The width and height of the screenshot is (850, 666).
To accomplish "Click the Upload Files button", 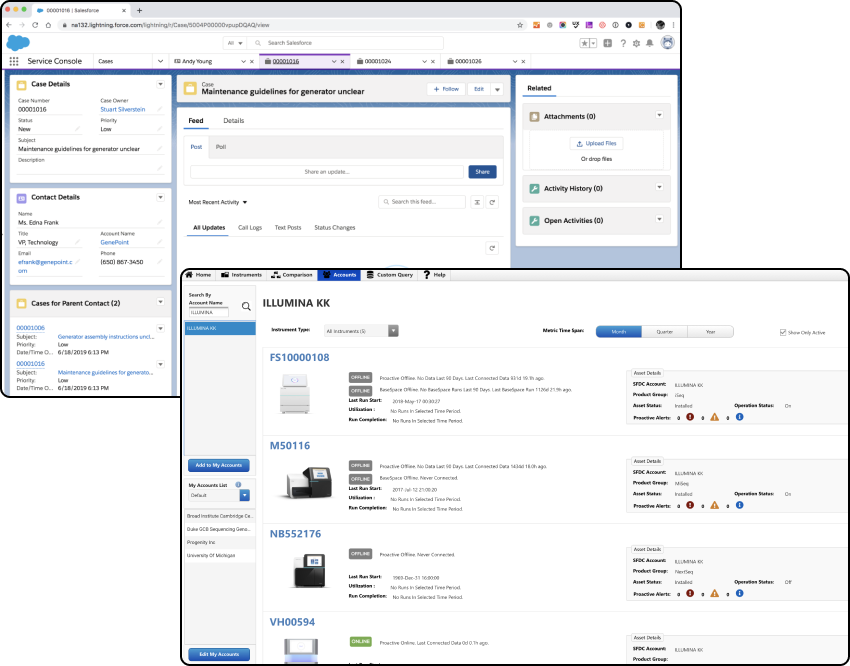I will (596, 144).
